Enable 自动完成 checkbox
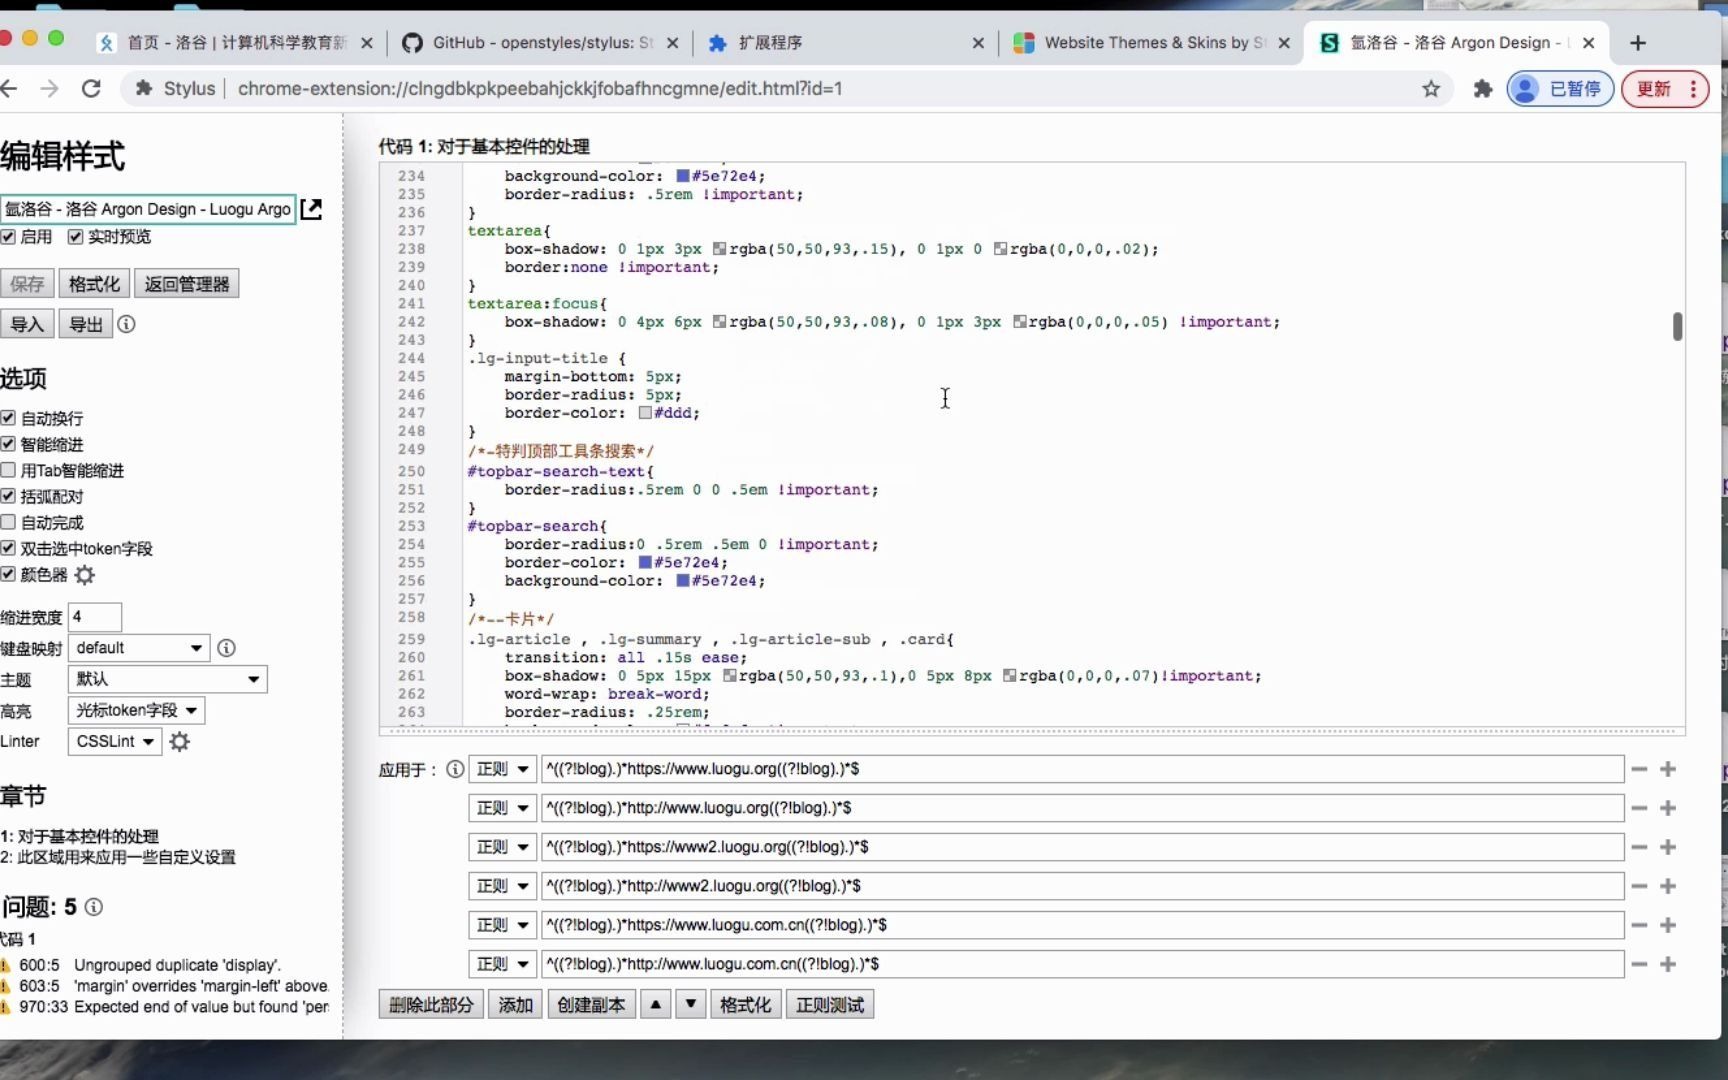 tap(8, 522)
